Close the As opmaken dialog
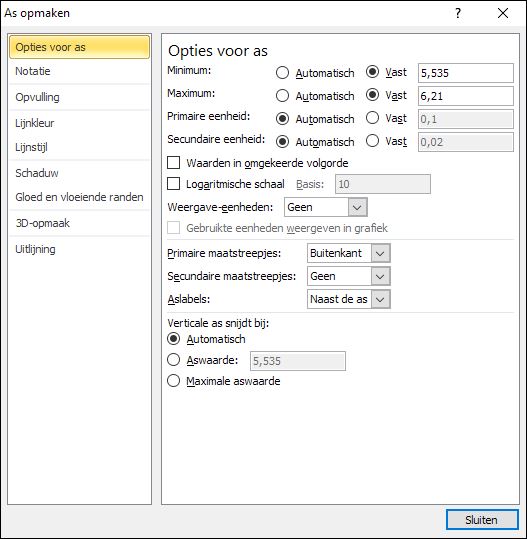Screen dimensions: 527x539 pyautogui.click(x=503, y=13)
